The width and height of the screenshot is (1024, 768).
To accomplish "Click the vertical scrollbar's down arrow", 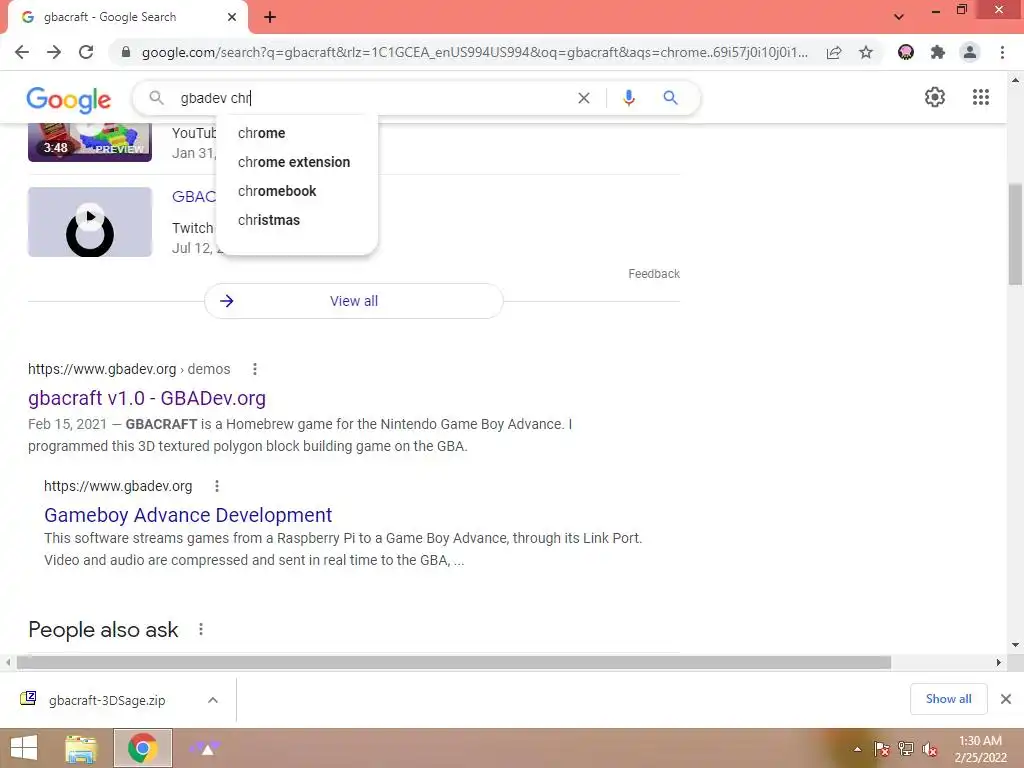I will 1015,645.
